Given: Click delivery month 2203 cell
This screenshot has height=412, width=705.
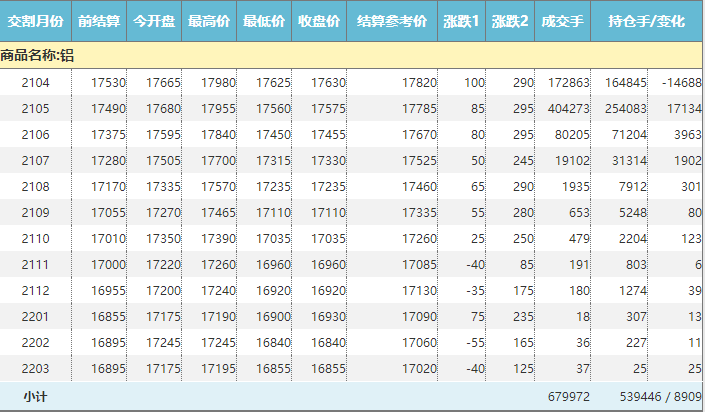Looking at the screenshot, I should [x=35, y=368].
